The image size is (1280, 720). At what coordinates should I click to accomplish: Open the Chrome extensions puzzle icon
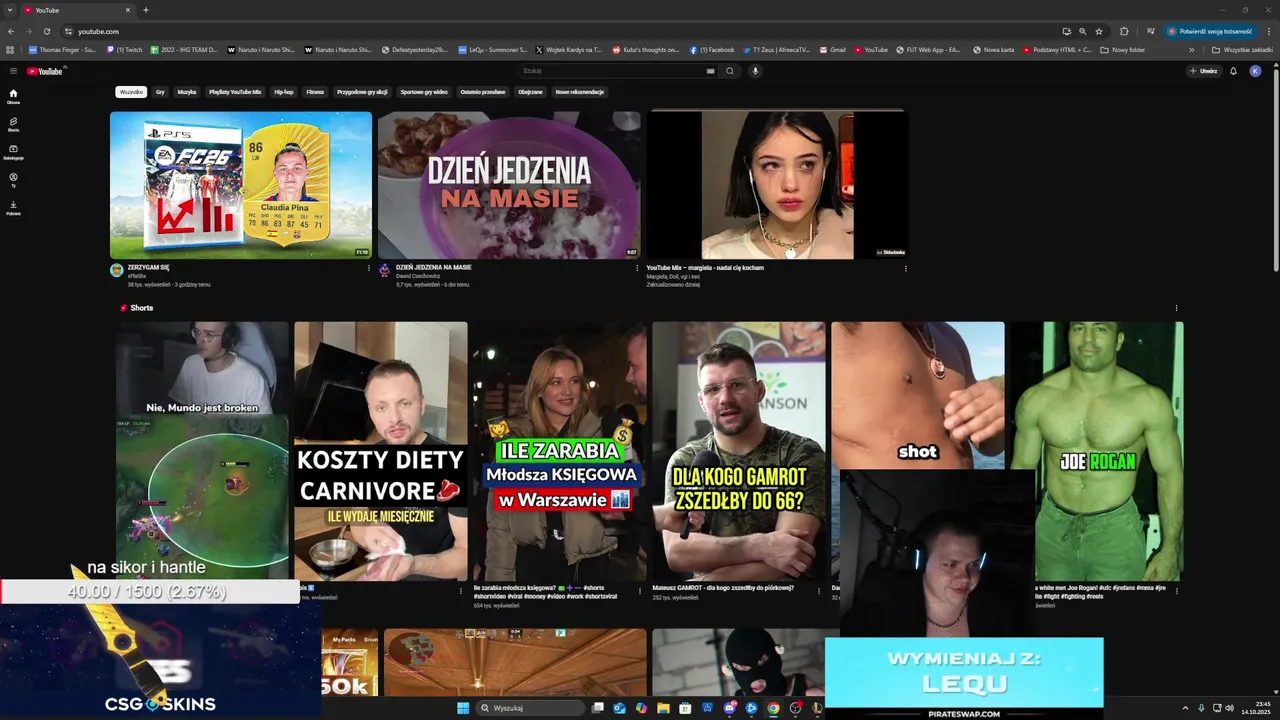click(x=1124, y=31)
